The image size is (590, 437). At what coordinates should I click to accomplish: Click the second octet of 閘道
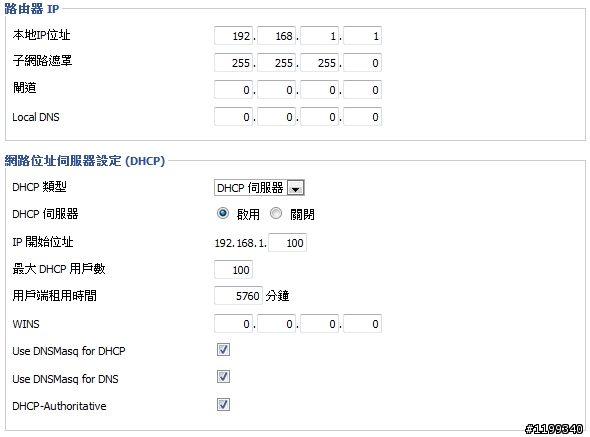[x=277, y=90]
